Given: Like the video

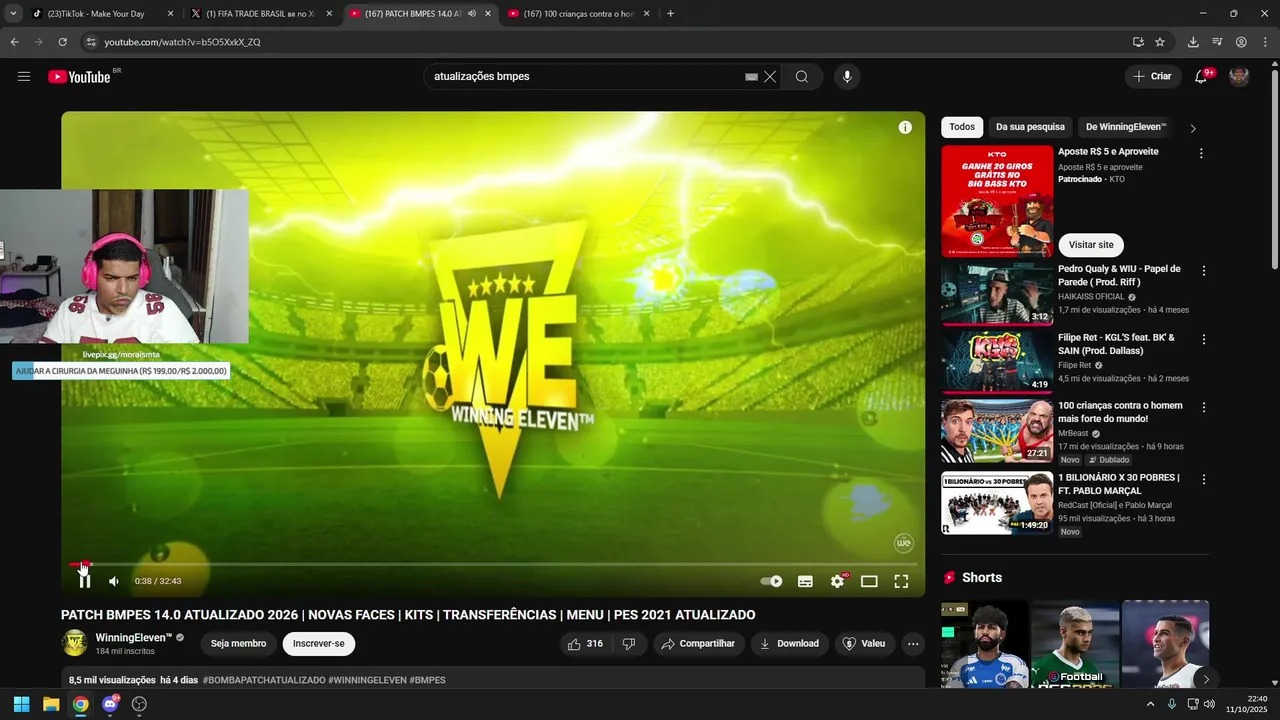Looking at the screenshot, I should [586, 644].
